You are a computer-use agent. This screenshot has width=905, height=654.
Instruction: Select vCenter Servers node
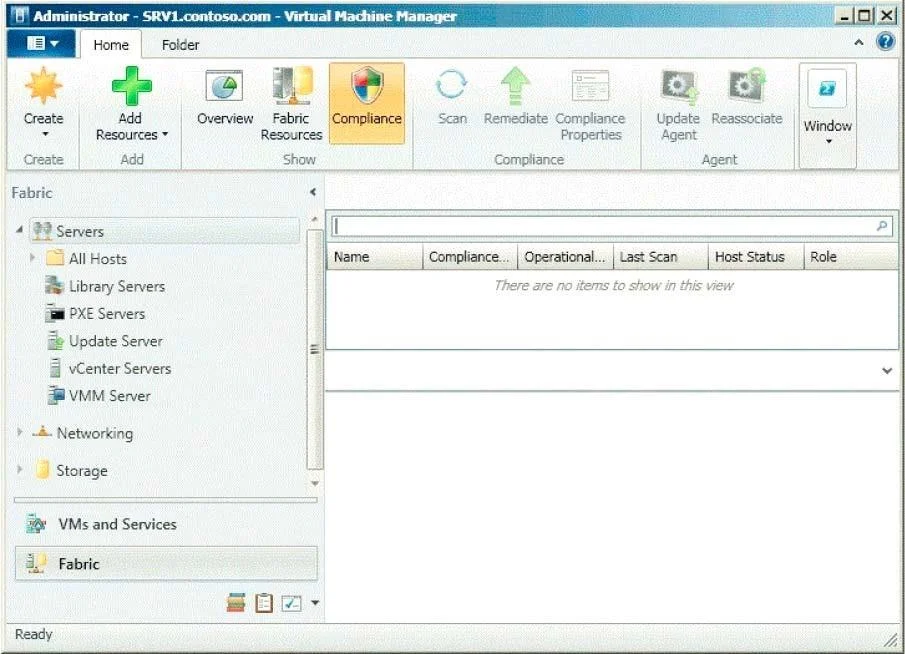click(x=110, y=368)
